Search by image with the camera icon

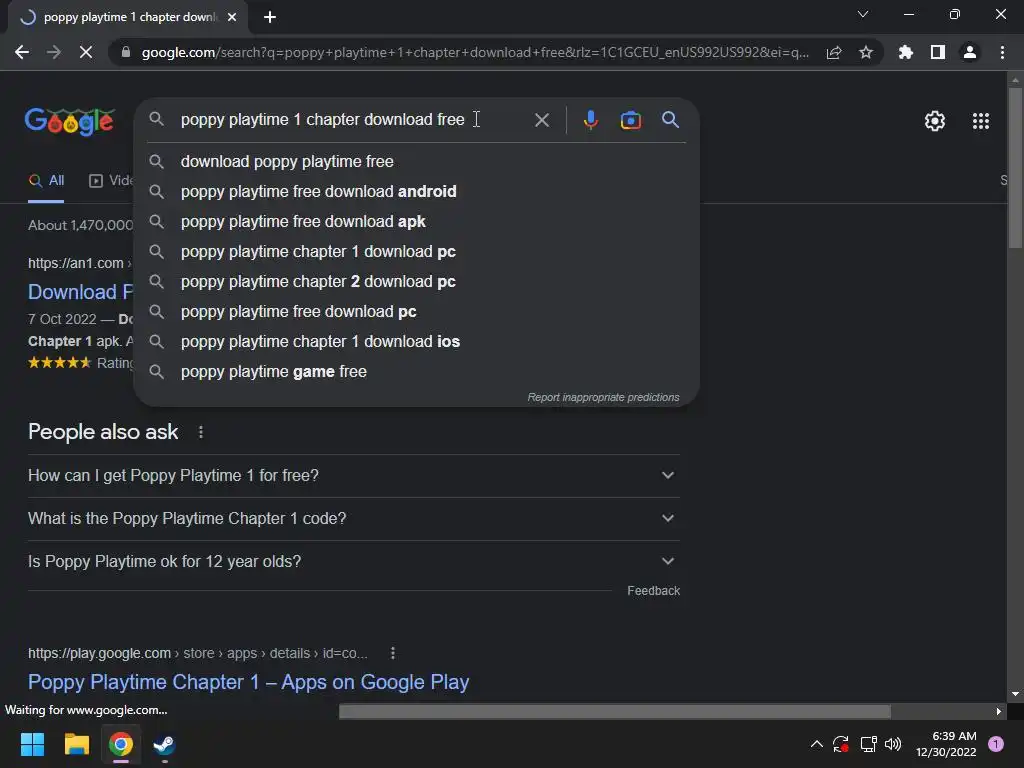pos(631,120)
